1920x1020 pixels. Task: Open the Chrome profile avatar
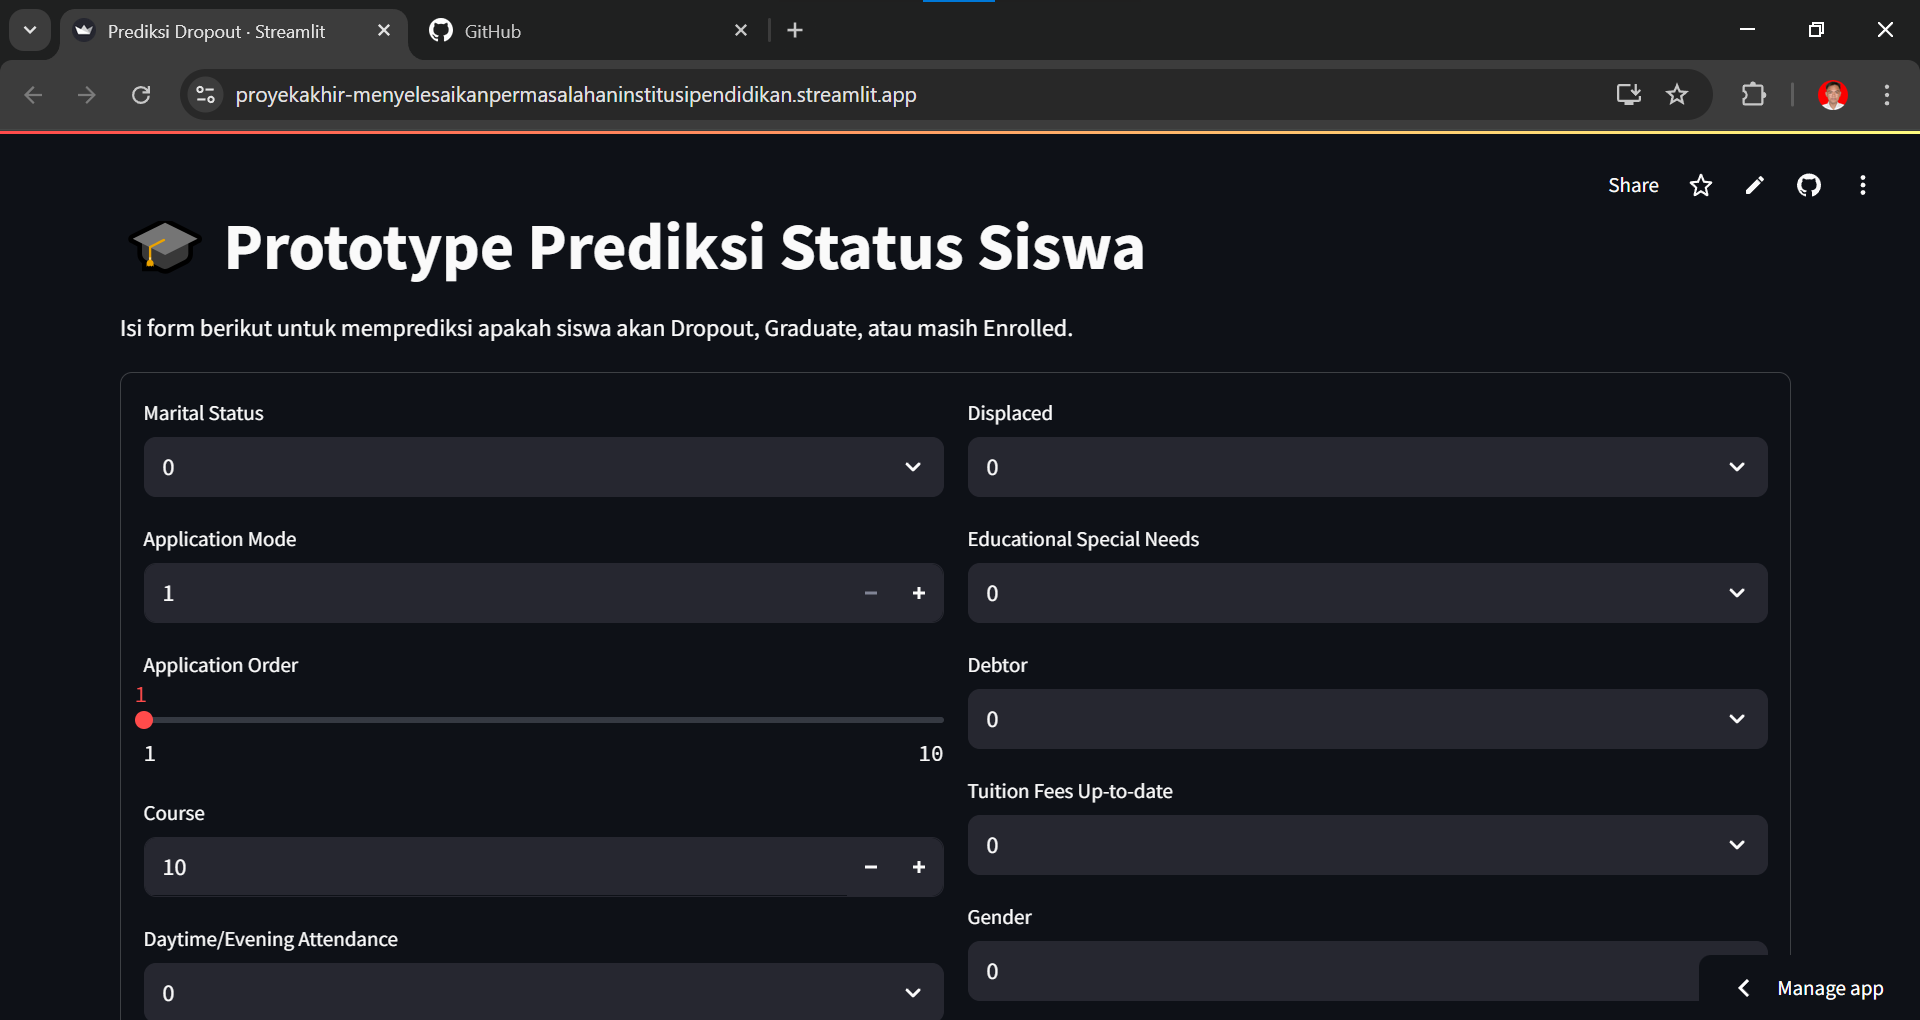[x=1832, y=95]
